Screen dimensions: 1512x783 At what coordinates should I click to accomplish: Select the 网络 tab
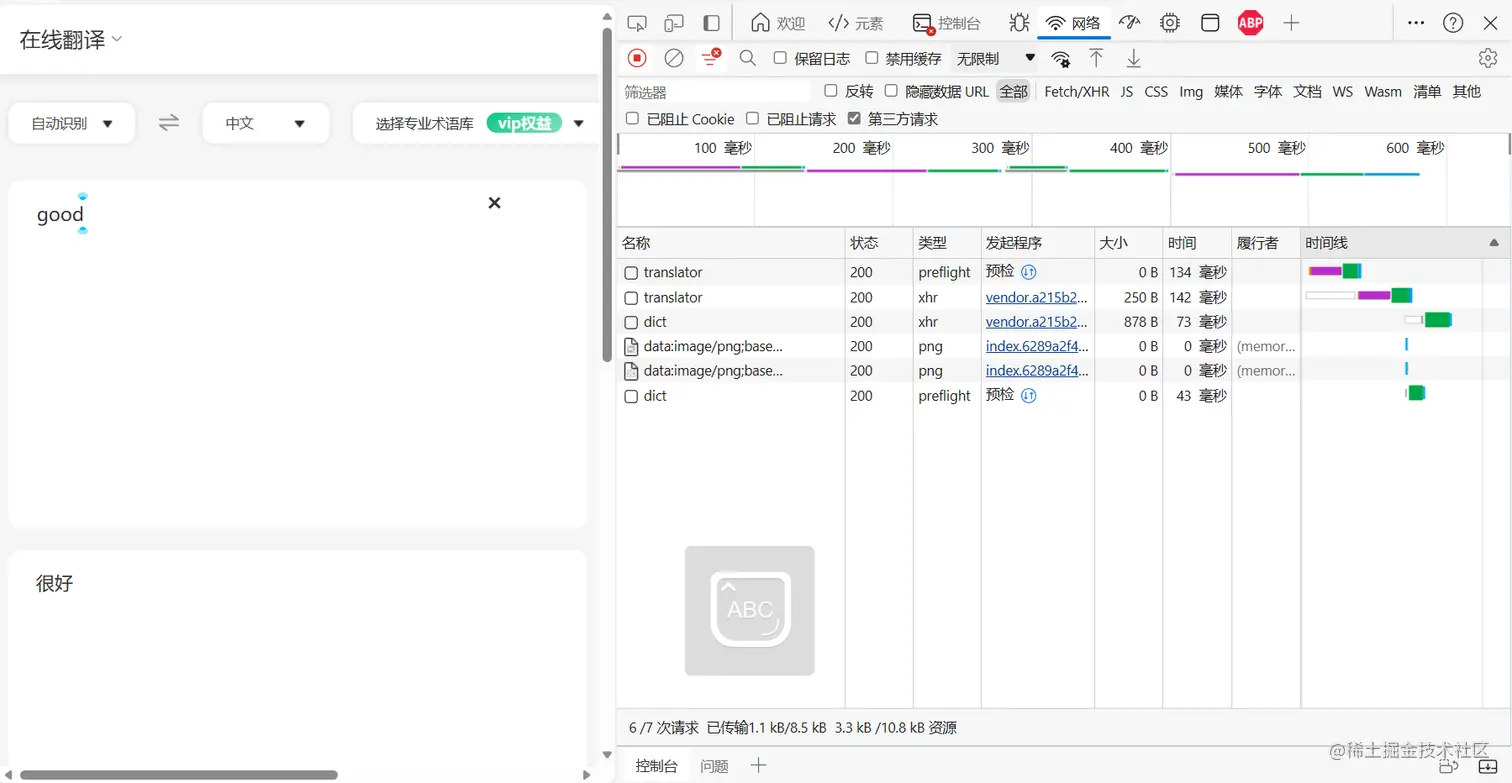(1073, 23)
